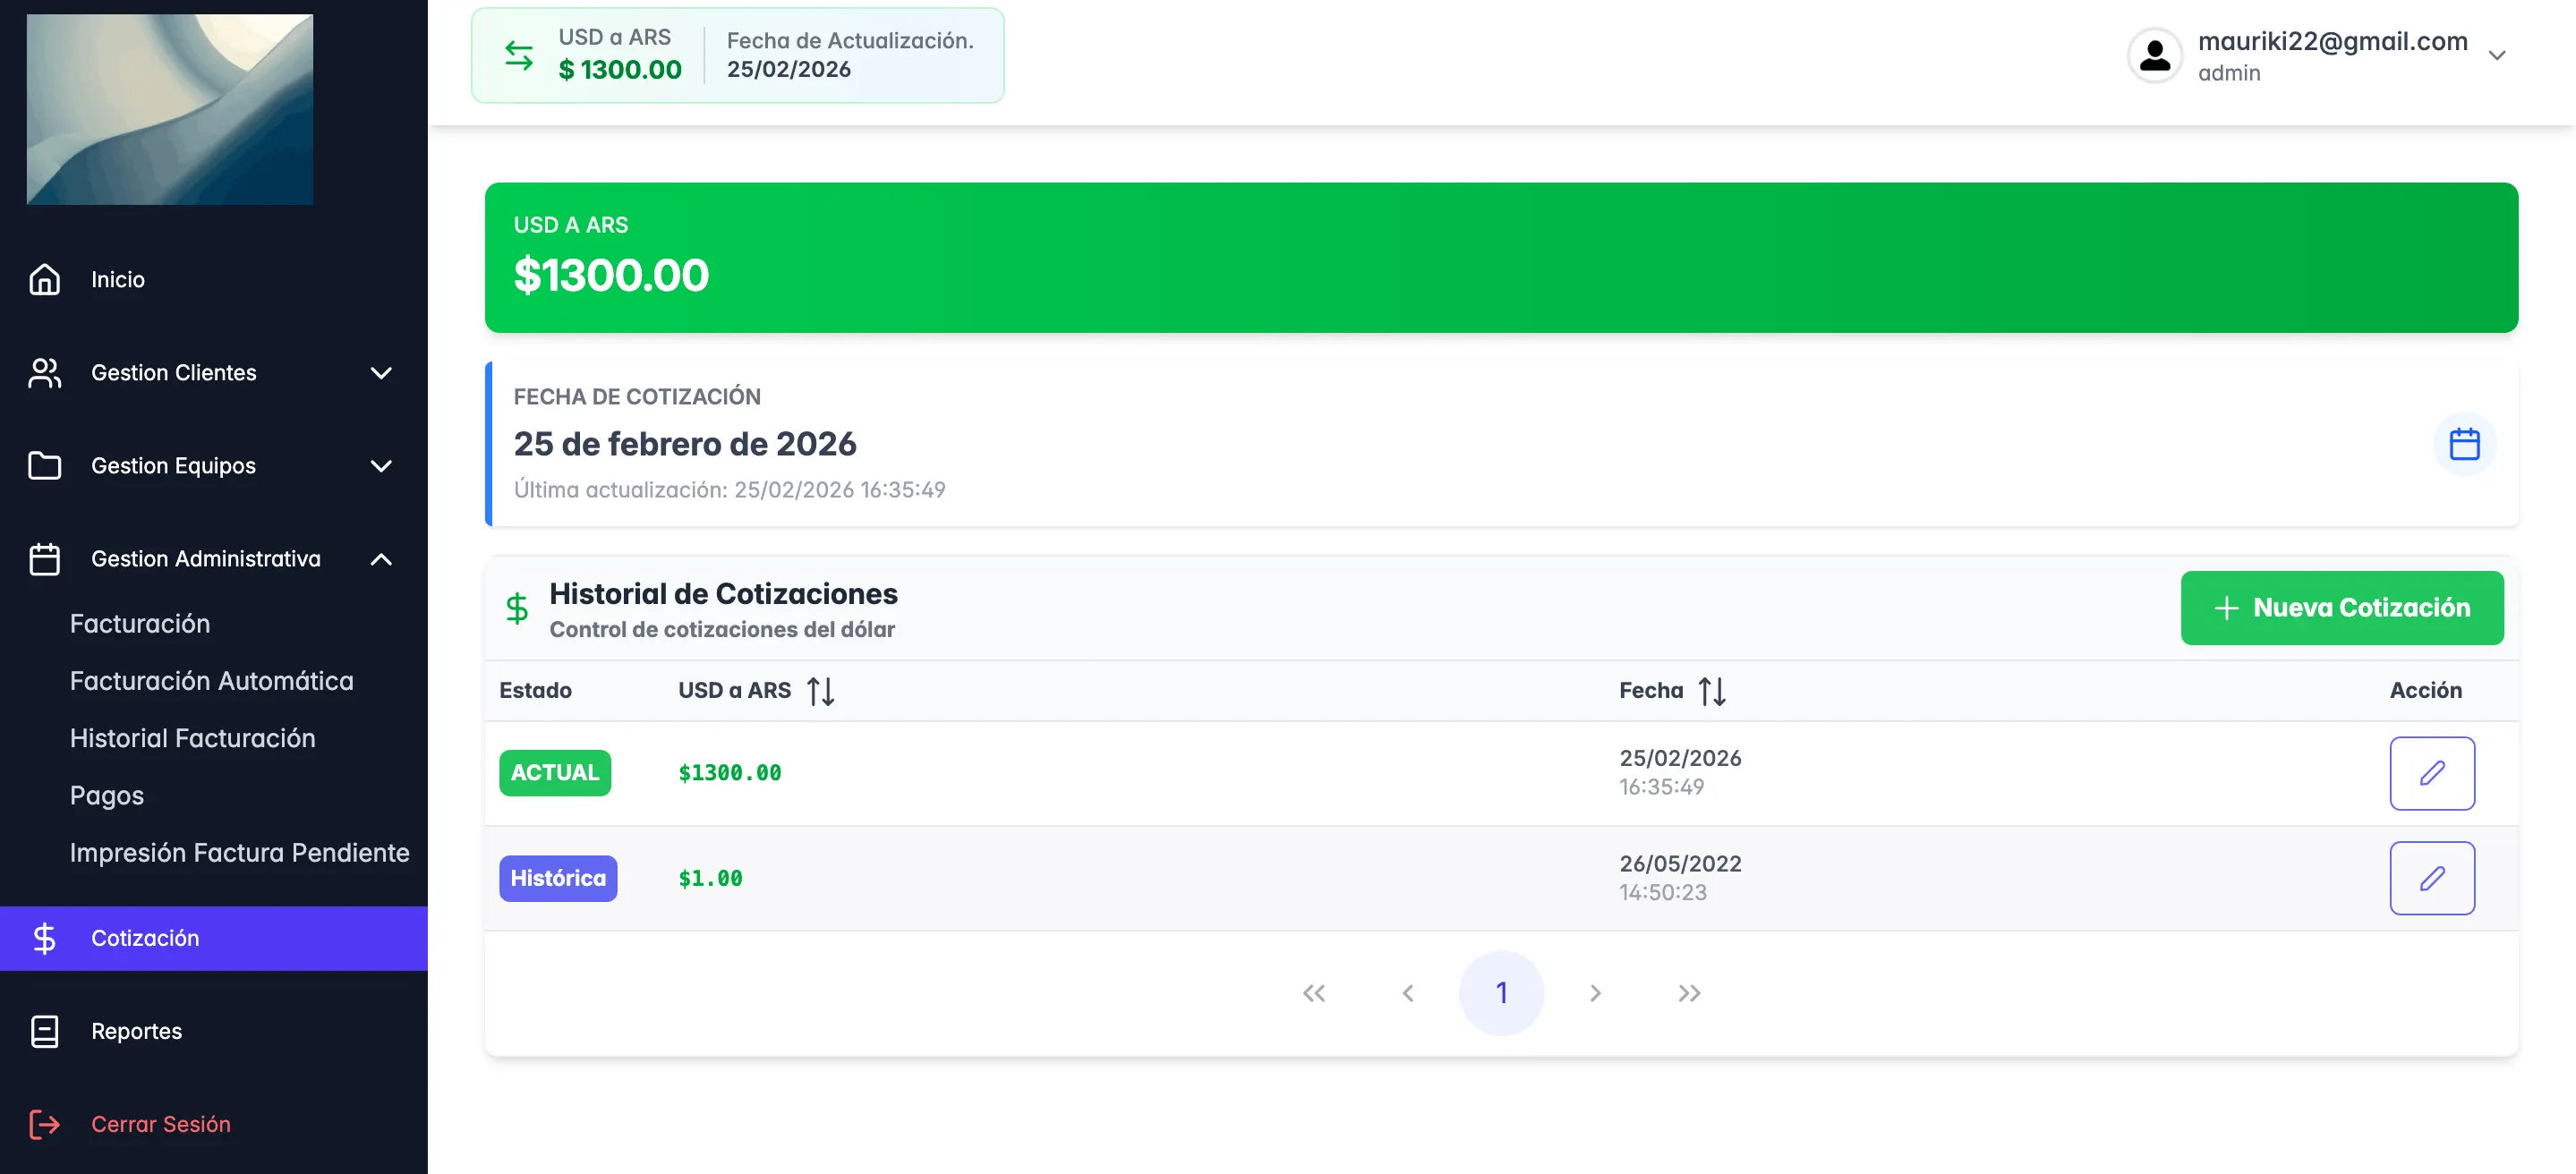The height and width of the screenshot is (1174, 2576).
Task: Click the calendar icon beside quotation date
Action: (2463, 443)
